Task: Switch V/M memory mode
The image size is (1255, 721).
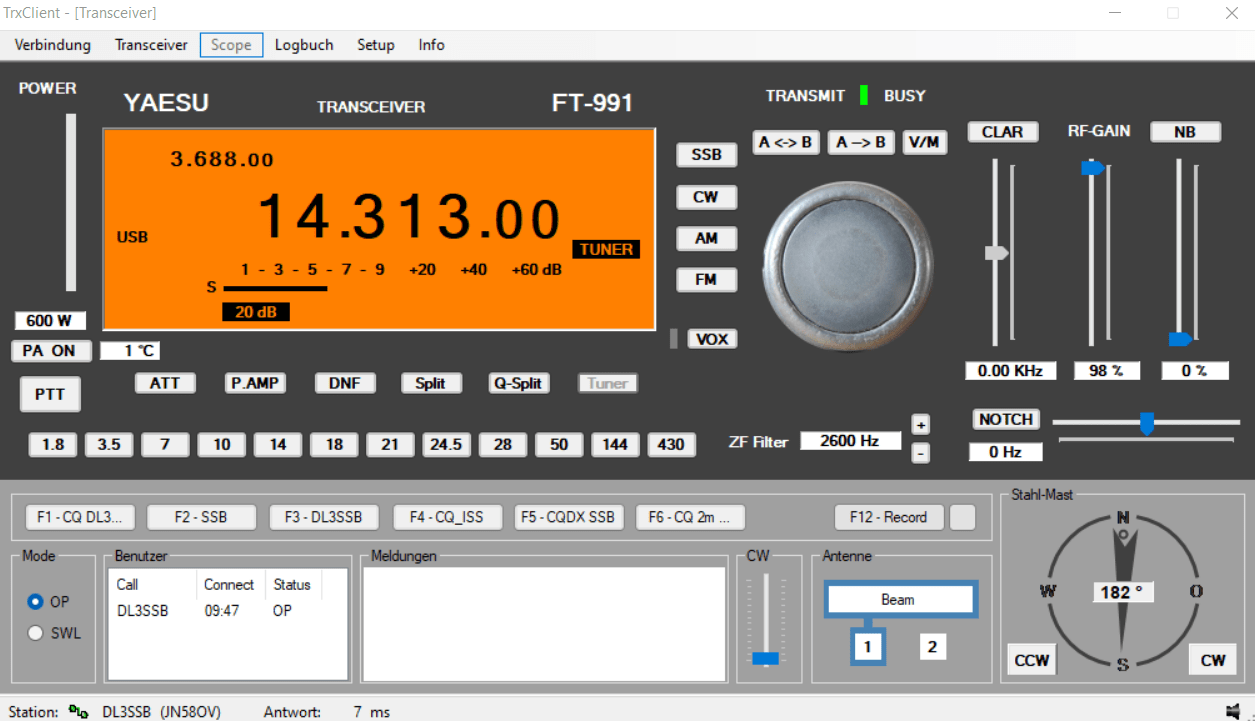Action: pos(925,142)
